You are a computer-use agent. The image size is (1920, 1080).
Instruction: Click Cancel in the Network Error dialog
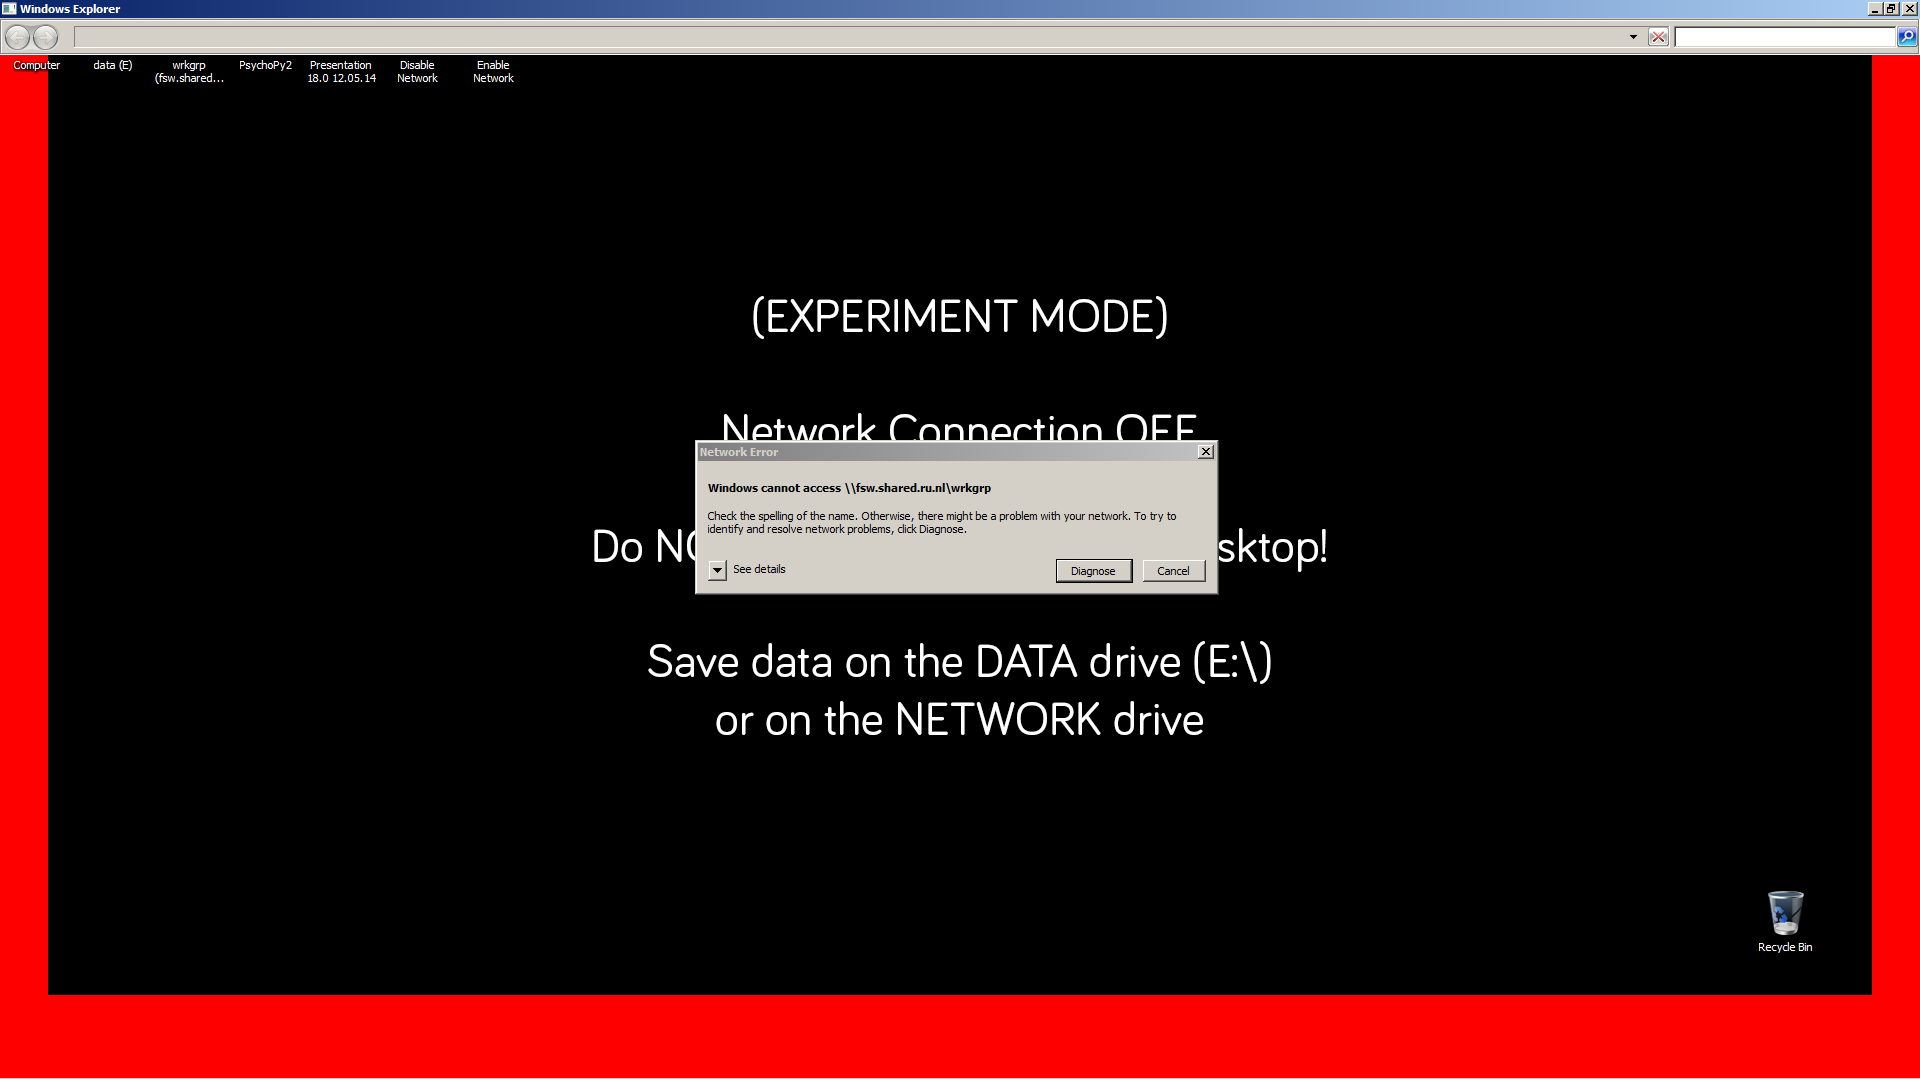tap(1173, 571)
